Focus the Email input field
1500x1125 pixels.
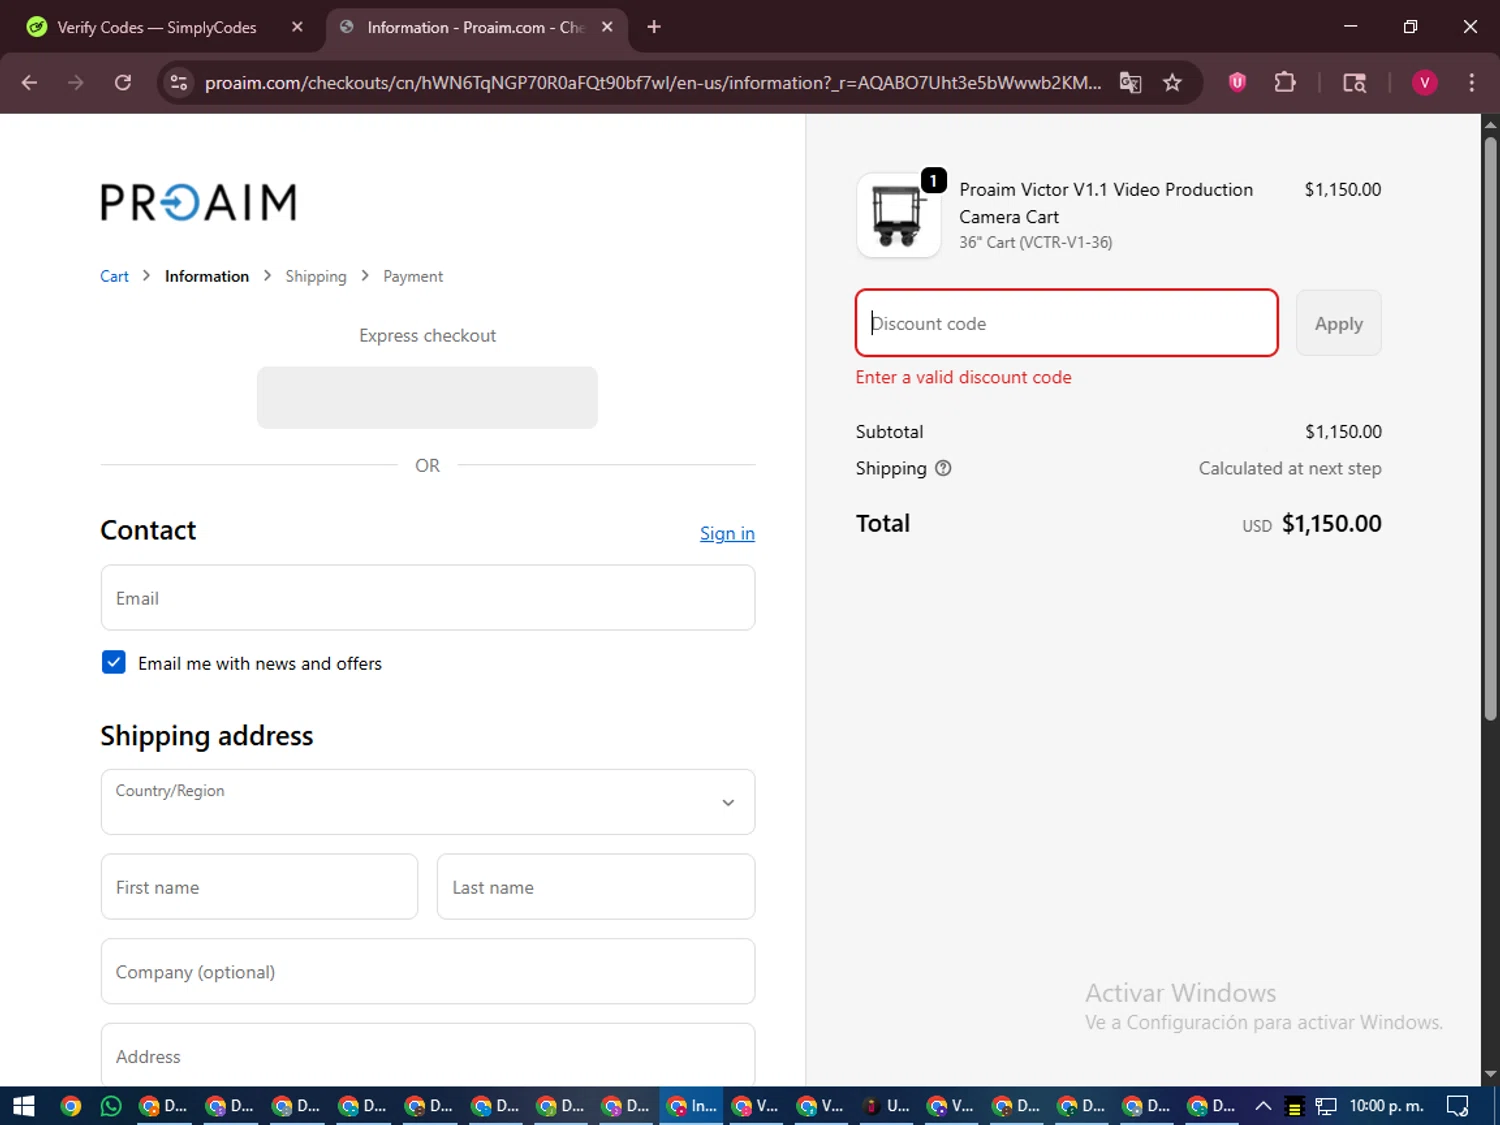(x=428, y=598)
